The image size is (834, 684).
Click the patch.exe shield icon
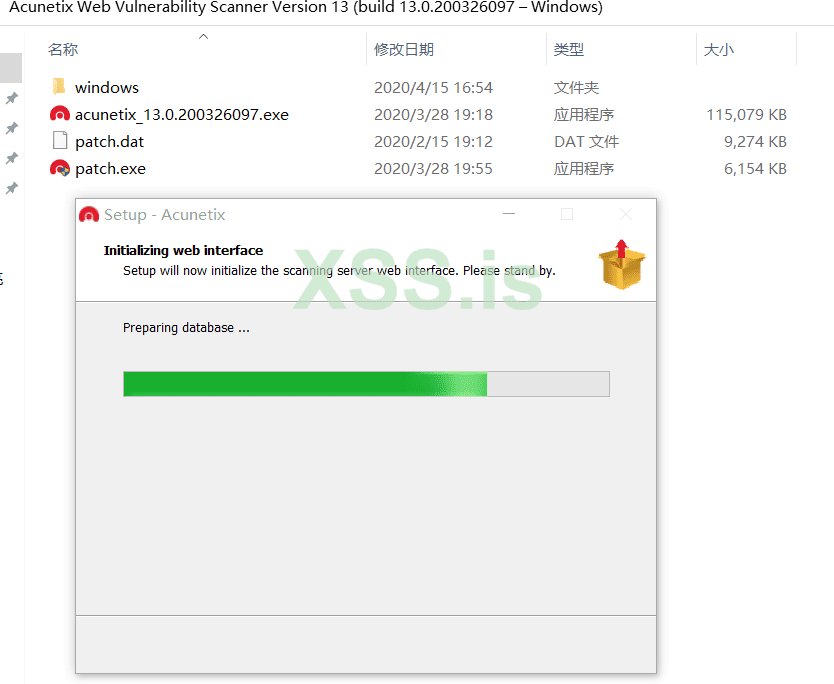(x=60, y=168)
